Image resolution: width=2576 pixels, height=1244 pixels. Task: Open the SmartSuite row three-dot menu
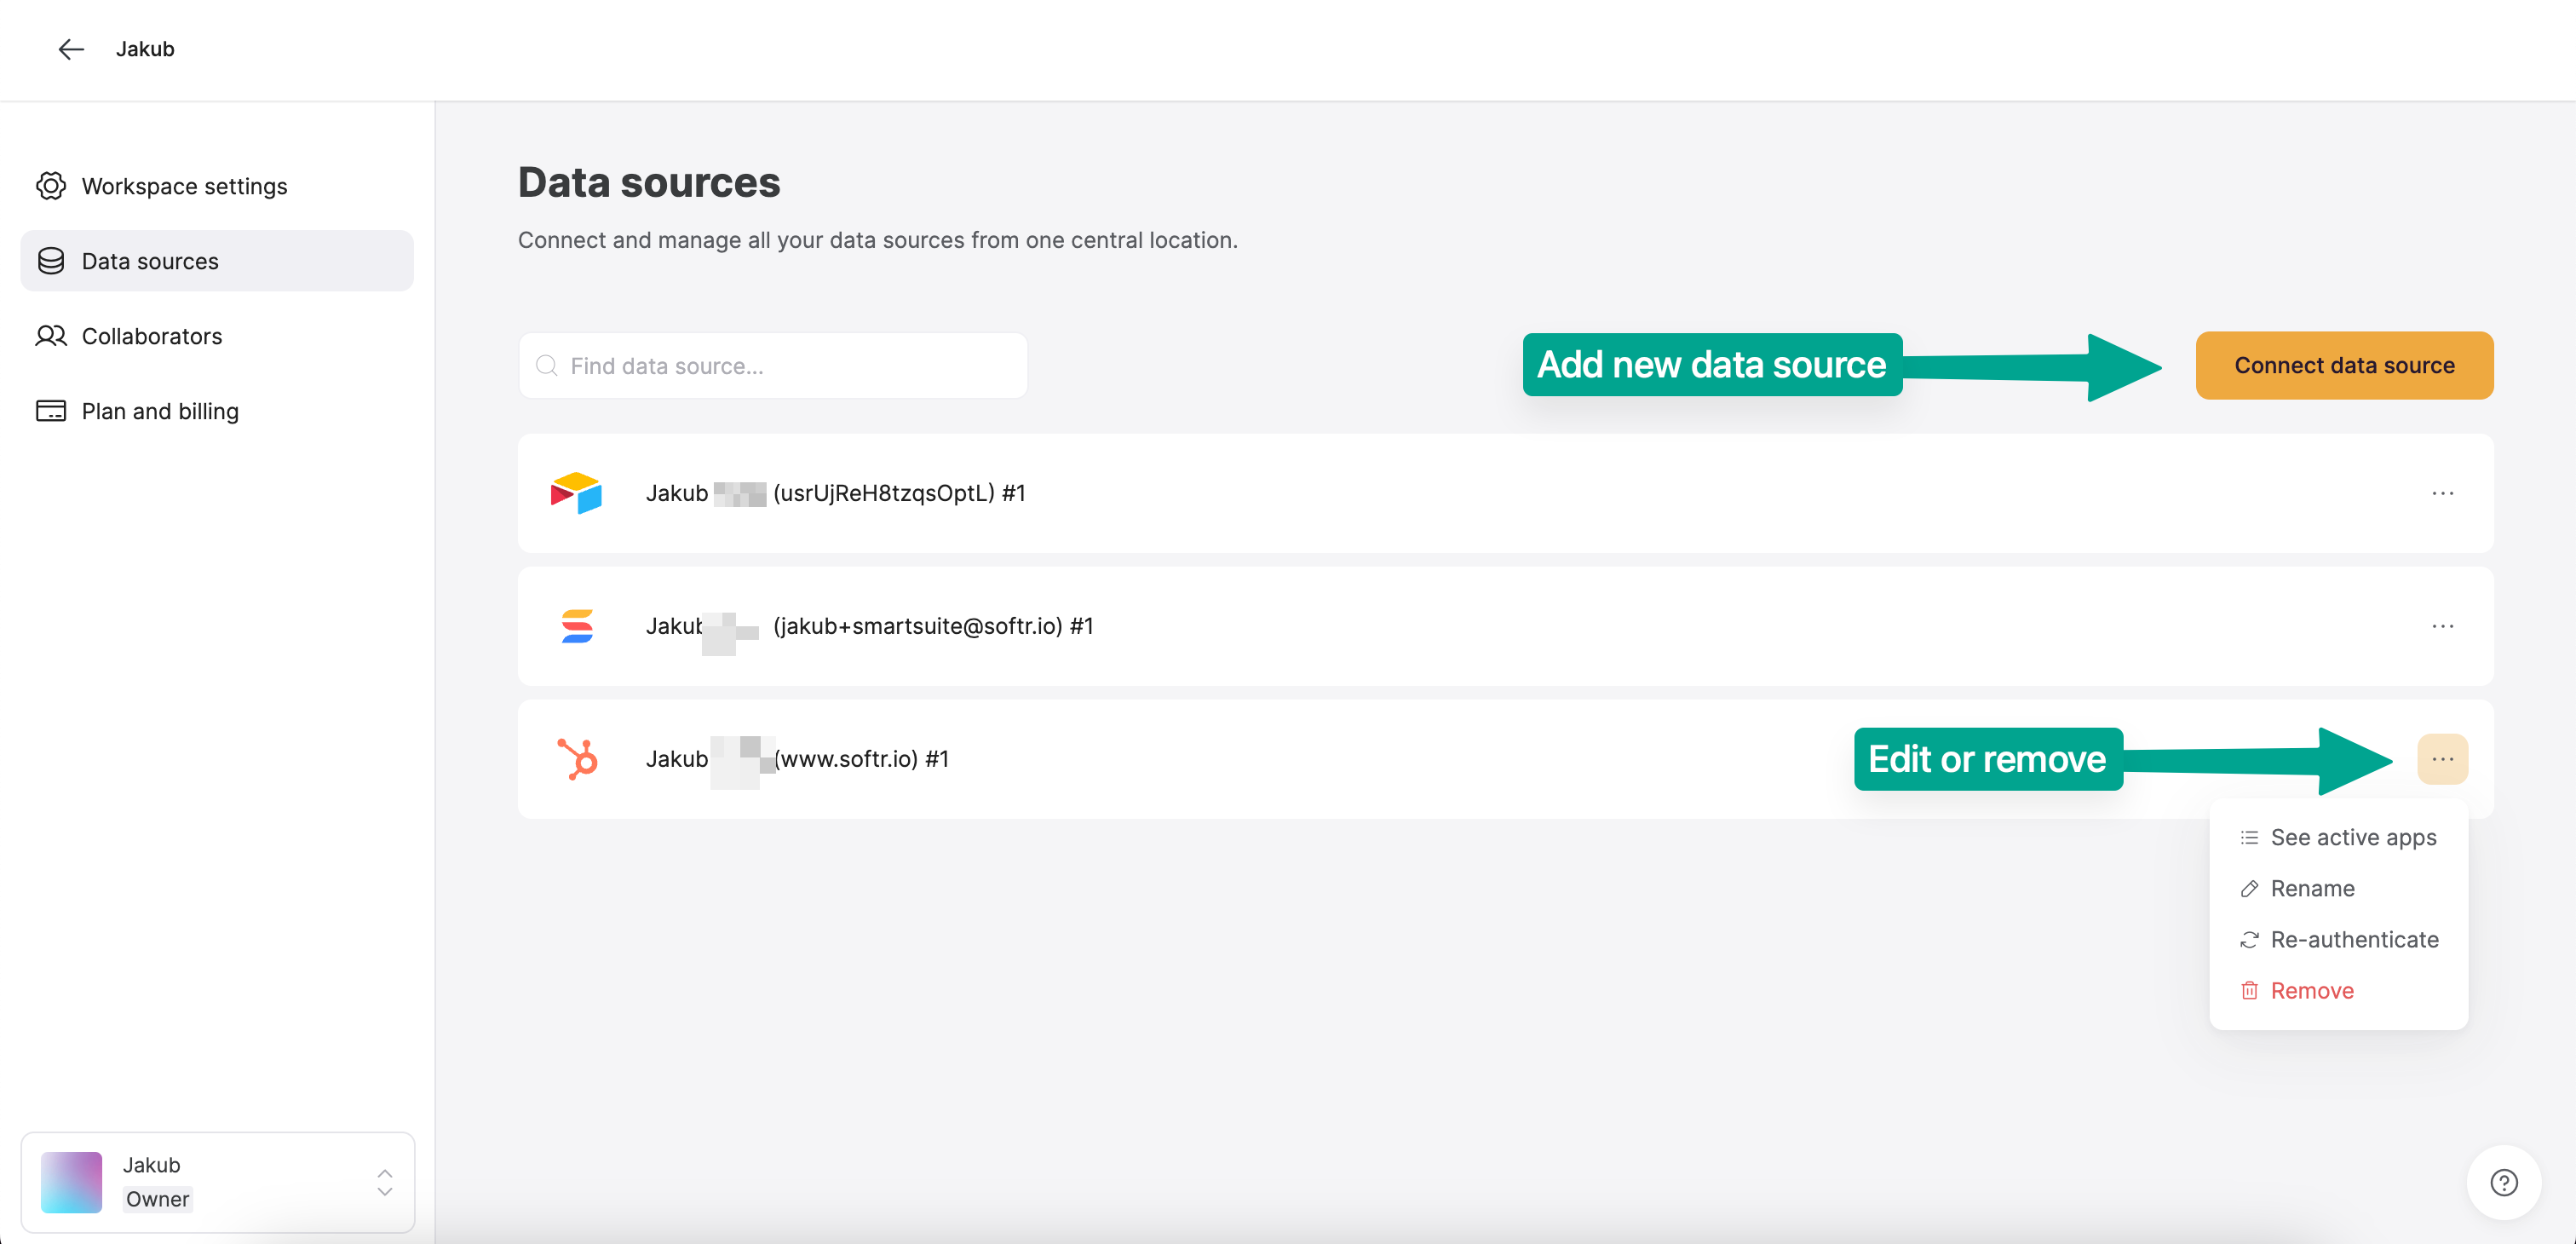[2442, 626]
